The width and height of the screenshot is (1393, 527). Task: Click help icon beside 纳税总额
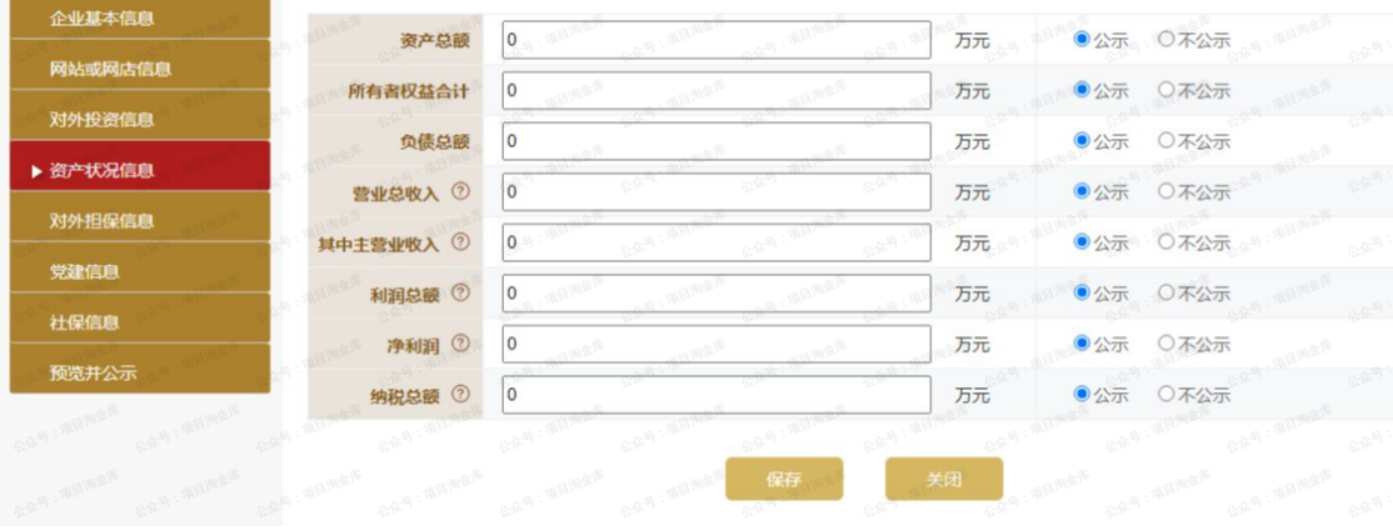[460, 394]
